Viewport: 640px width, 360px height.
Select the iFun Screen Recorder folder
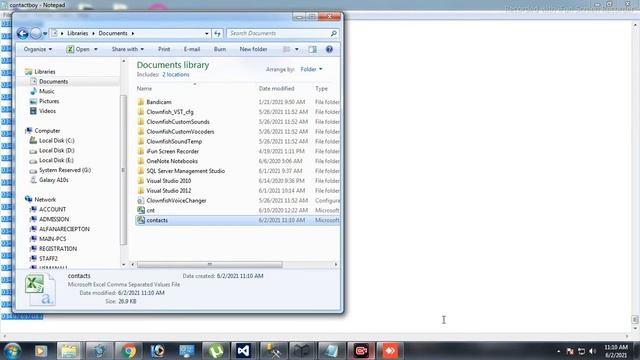pos(172,151)
